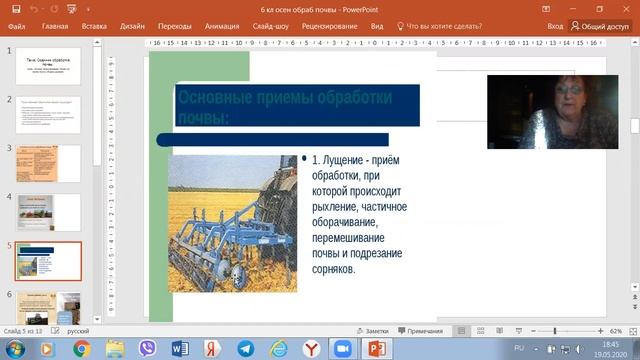Switch to the Рецензирование tab
This screenshot has height=360, width=640.
(329, 26)
